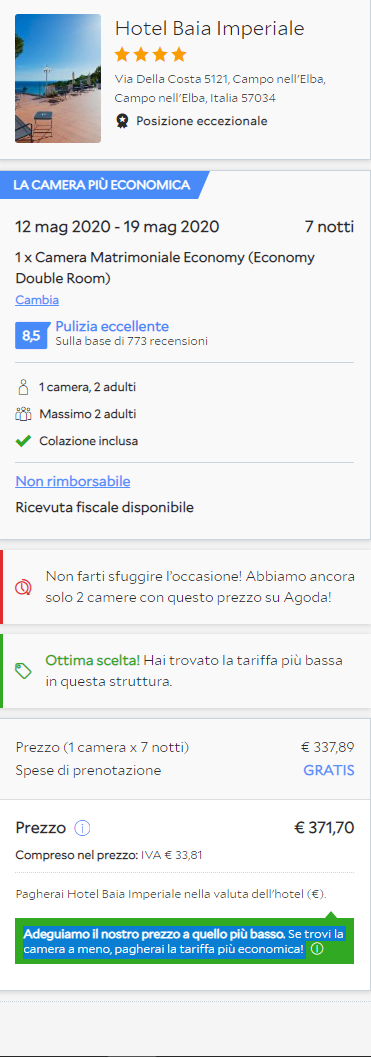
Task: Open the Pulizia eccellente reviews text
Action: click(x=112, y=327)
